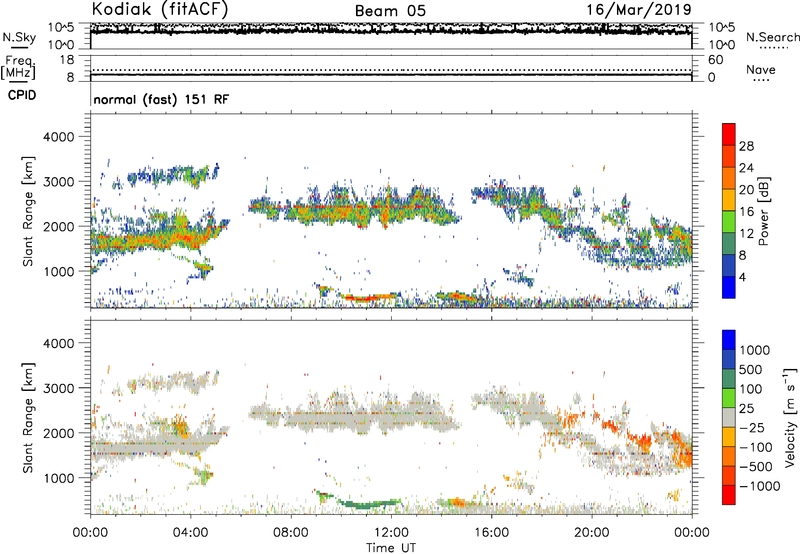Click the "-1000" label on the Velocity scale
Viewport: 800px width, 554px height.
point(760,486)
